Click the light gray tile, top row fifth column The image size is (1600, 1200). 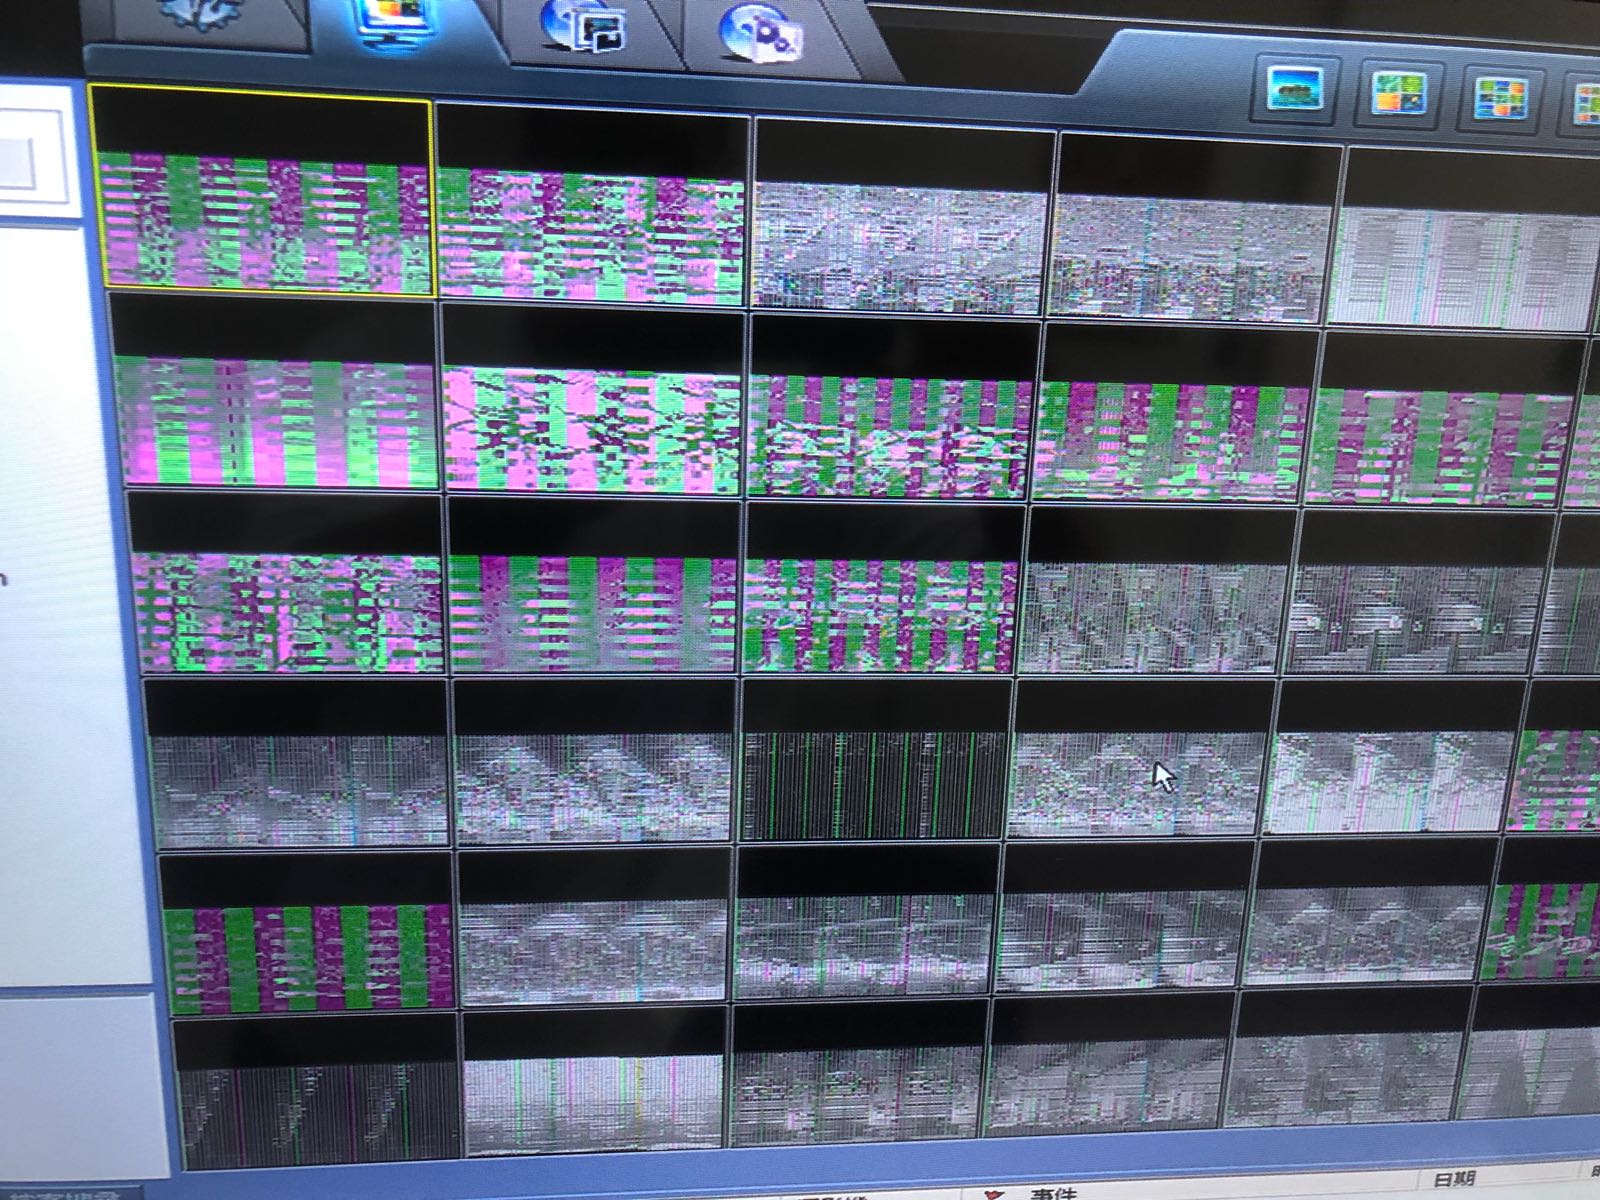click(x=1465, y=240)
